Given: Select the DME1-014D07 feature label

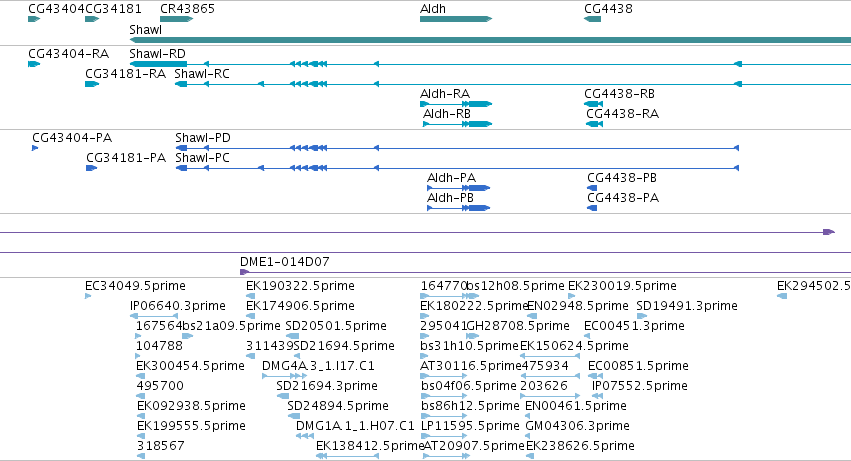Looking at the screenshot, I should (x=285, y=262).
